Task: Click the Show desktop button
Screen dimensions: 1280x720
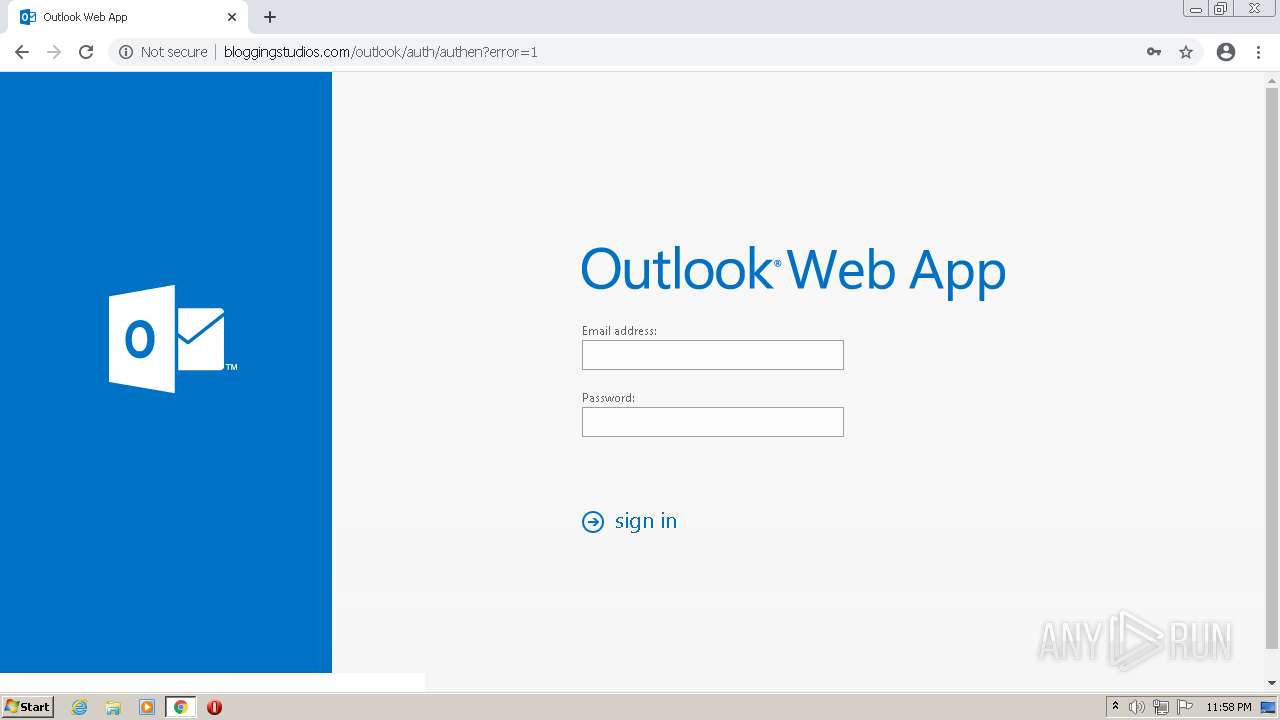Action: coord(1270,707)
